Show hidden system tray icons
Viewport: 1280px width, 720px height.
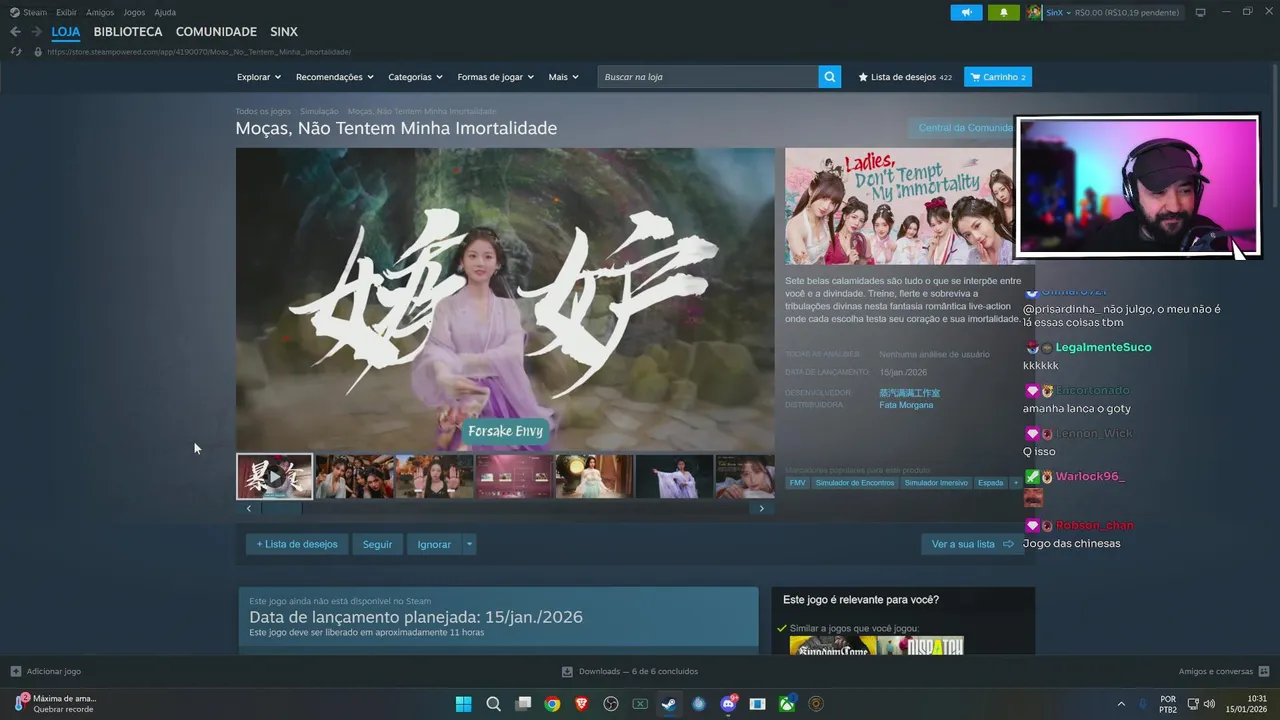click(x=1120, y=704)
